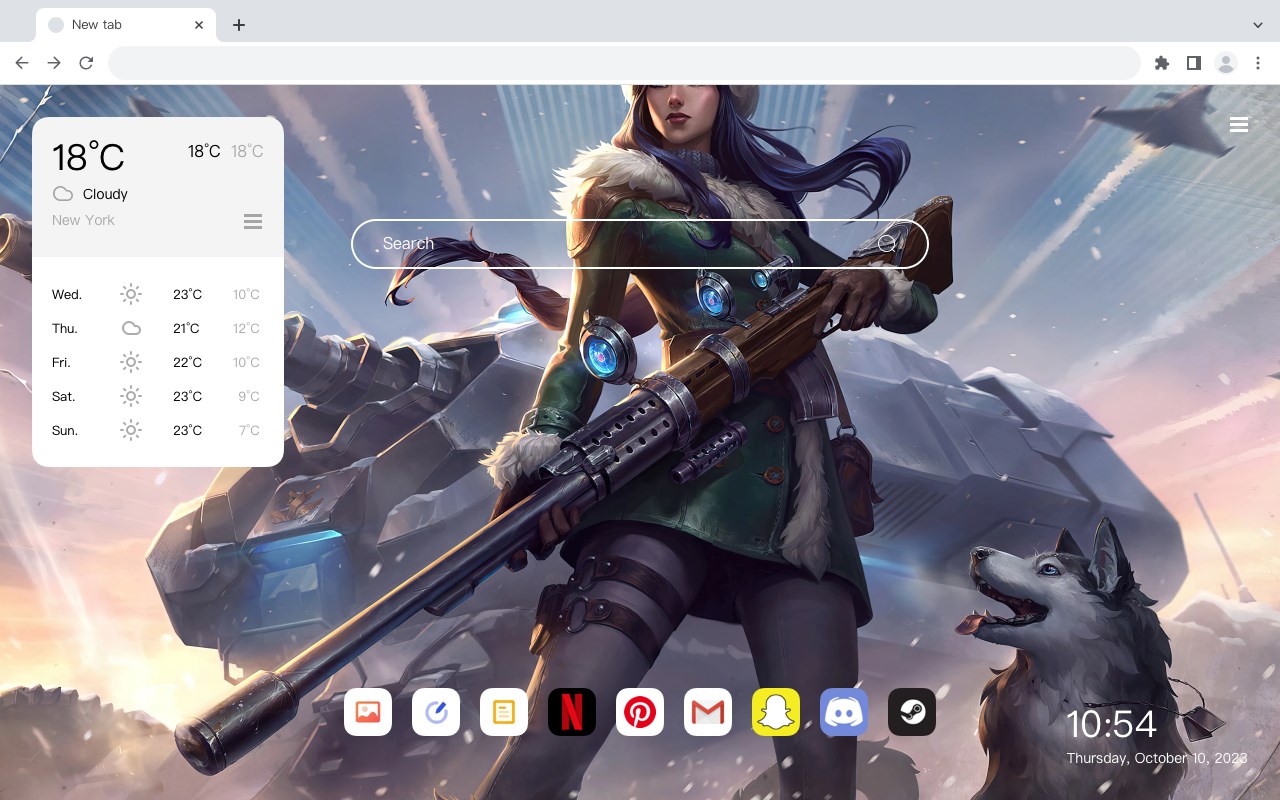Viewport: 1280px width, 800px height.
Task: Click the search magnifier icon
Action: [x=887, y=244]
